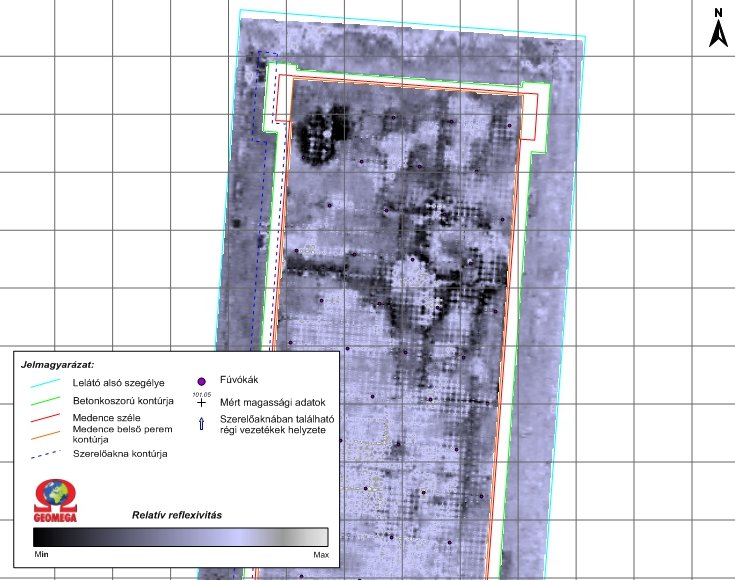Viewport: 735px width, 580px height.
Task: Click the 'Relatív reflexivitás' title
Action: (177, 515)
